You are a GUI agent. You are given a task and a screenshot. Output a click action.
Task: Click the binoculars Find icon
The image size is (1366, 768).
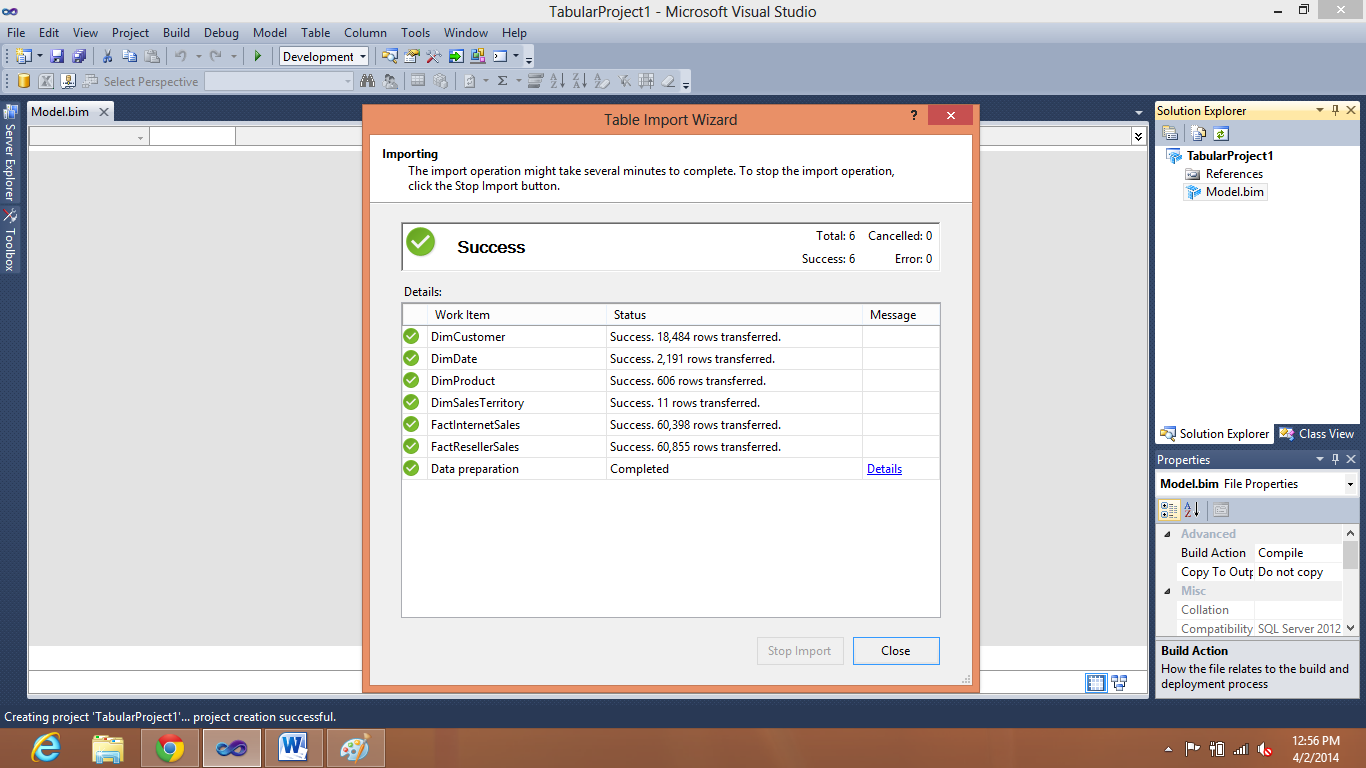367,81
